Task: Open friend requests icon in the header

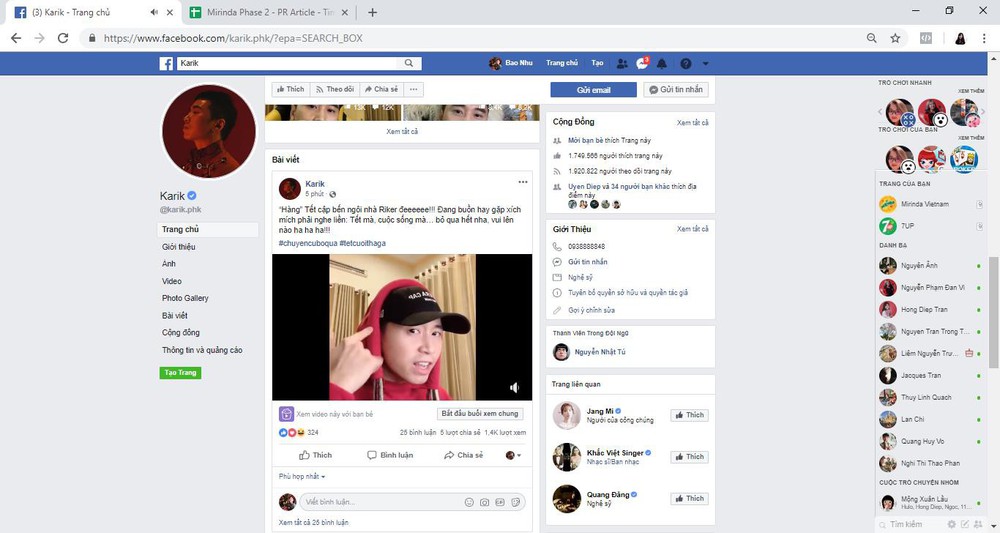Action: (622, 63)
